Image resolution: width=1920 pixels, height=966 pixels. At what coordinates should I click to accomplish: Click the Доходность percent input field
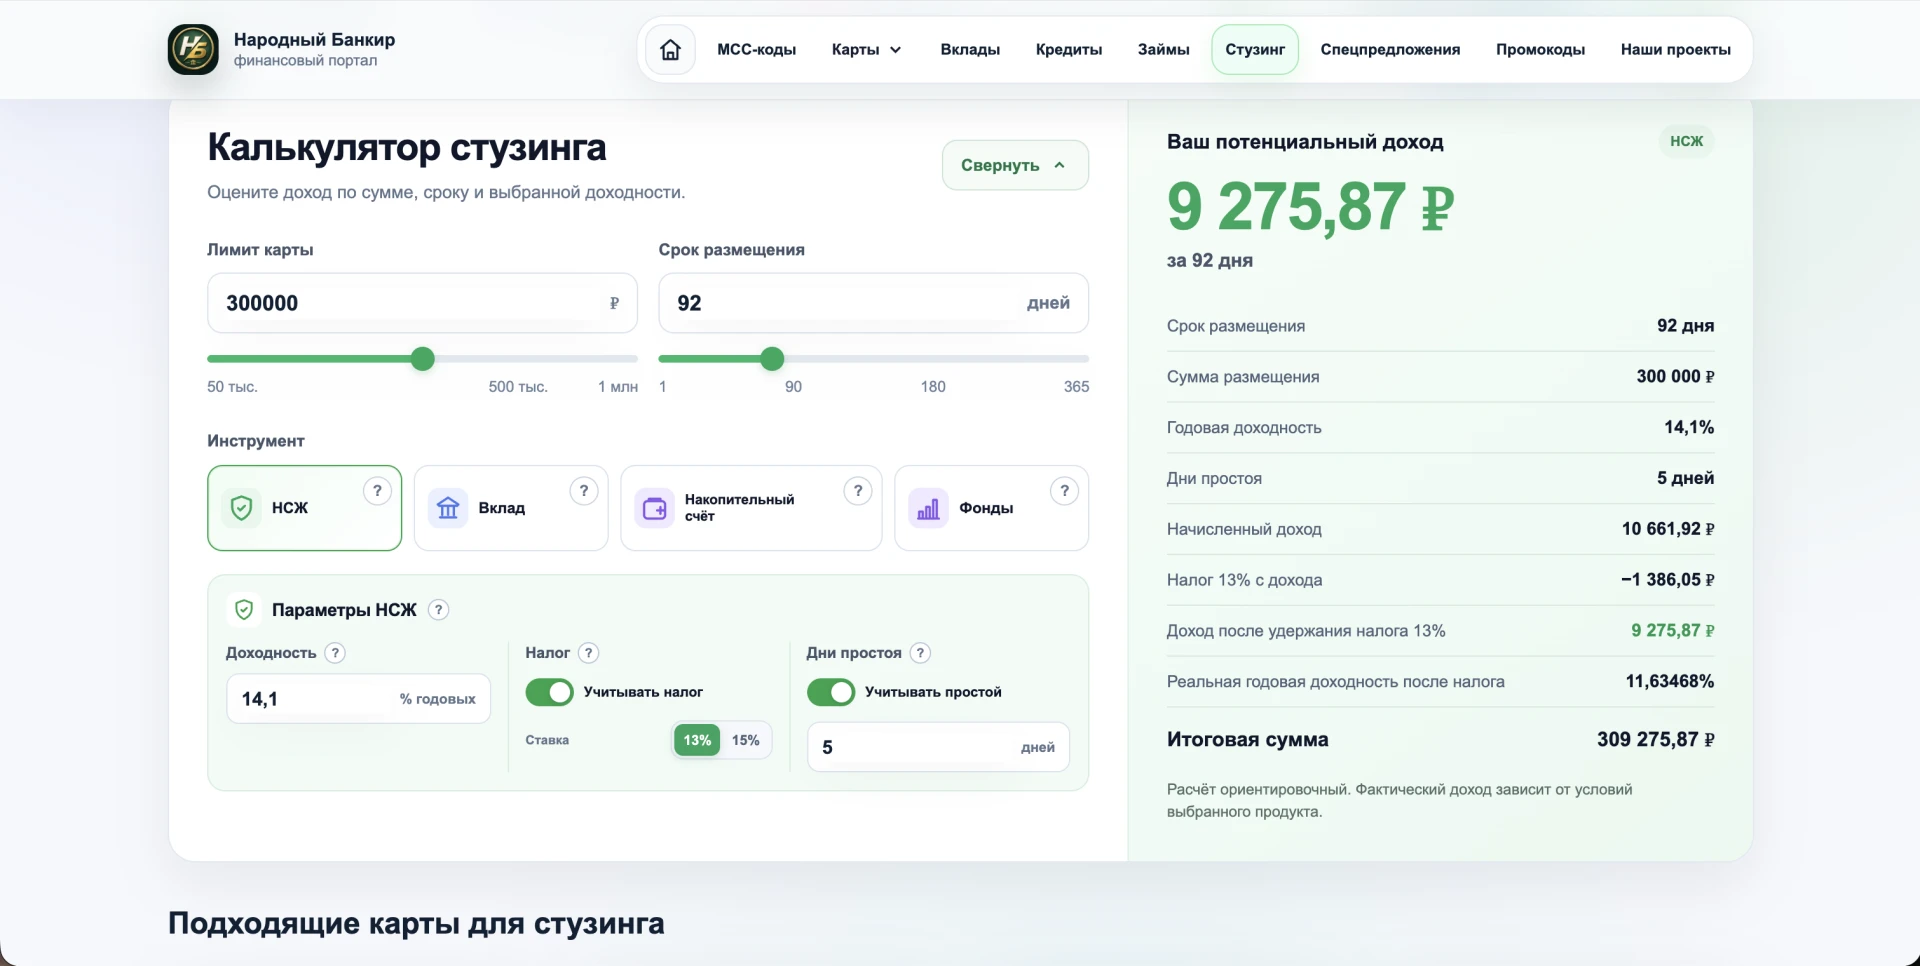(x=358, y=699)
